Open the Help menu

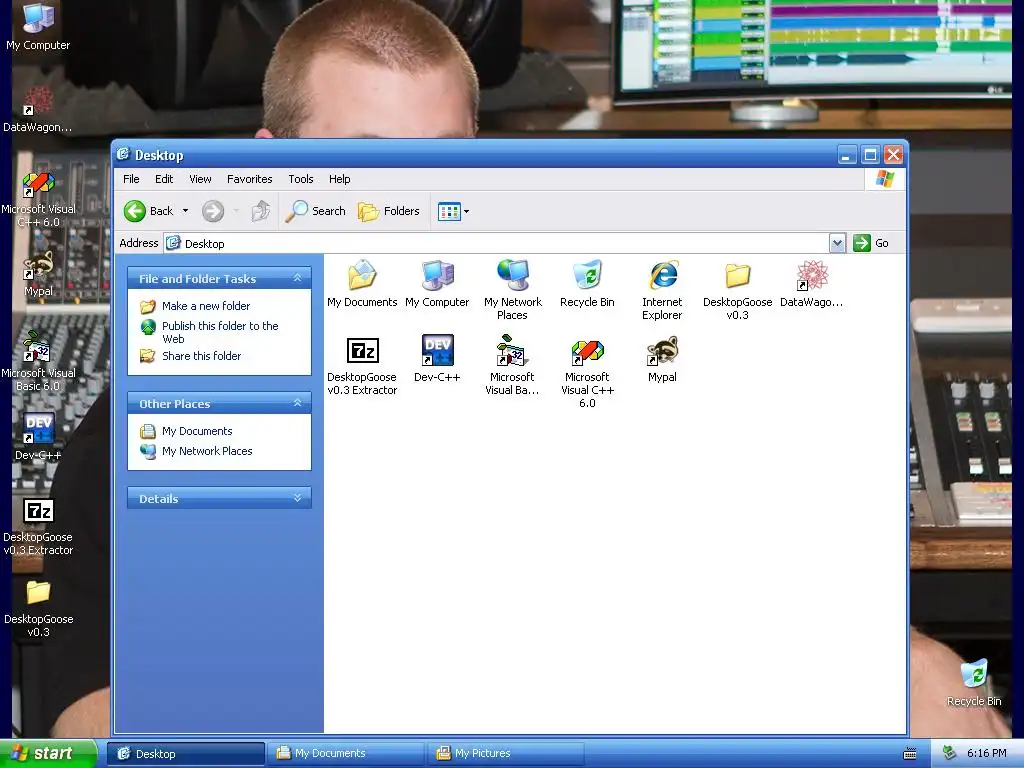point(340,179)
